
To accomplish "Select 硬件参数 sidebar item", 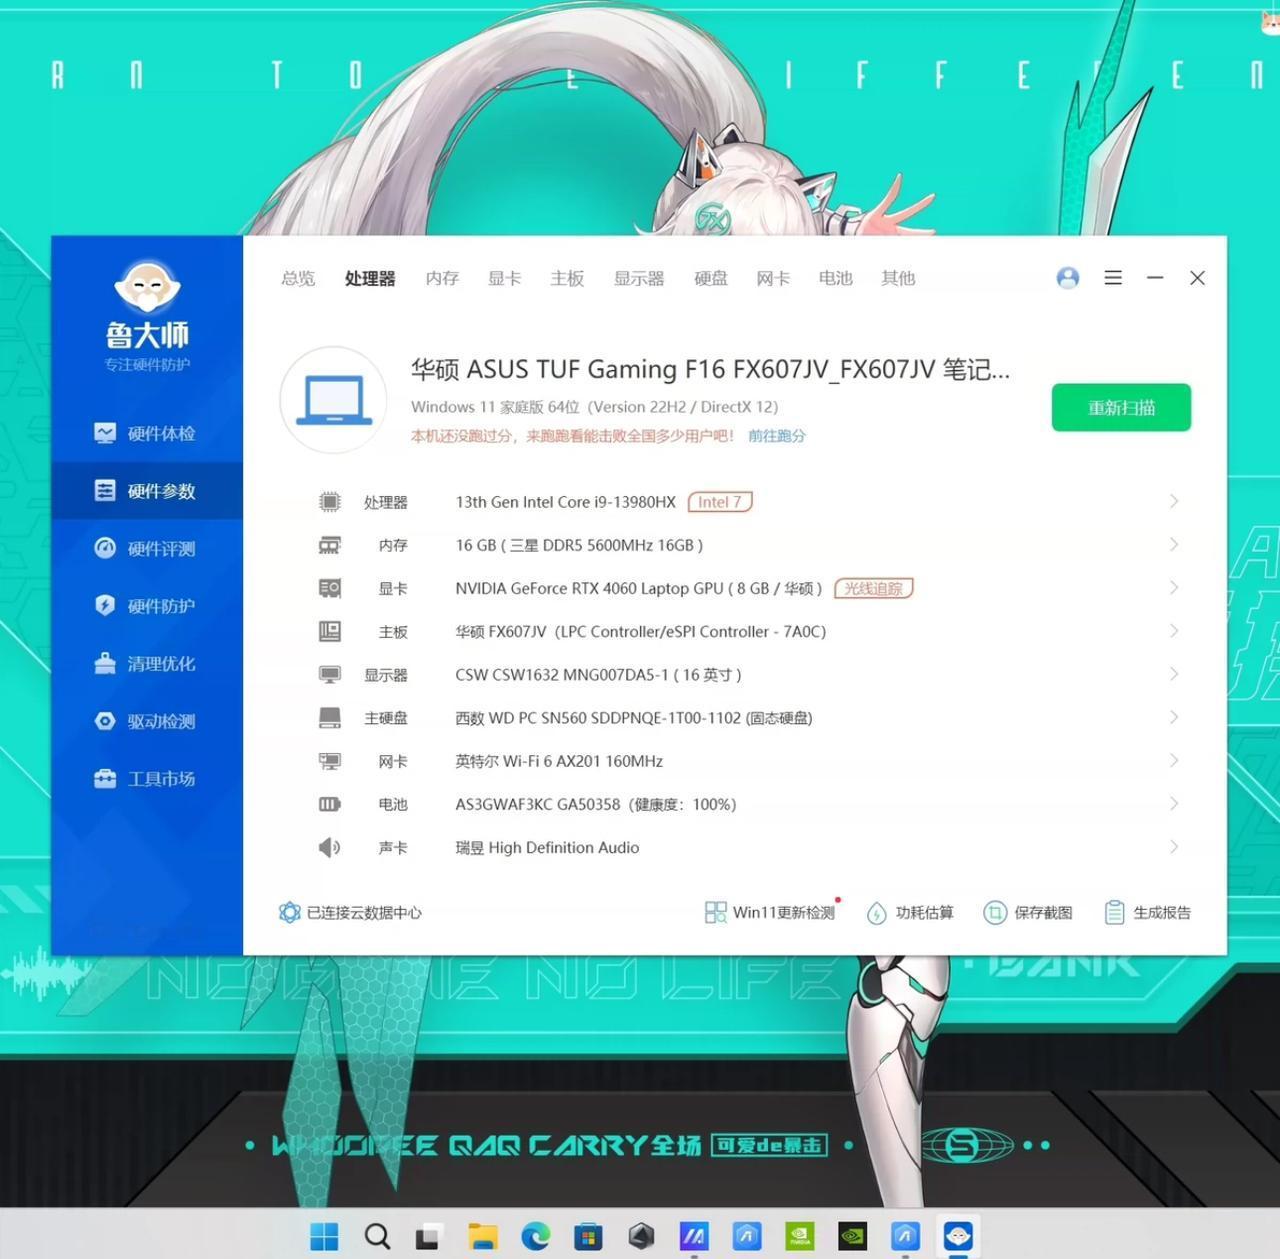I will pos(146,491).
